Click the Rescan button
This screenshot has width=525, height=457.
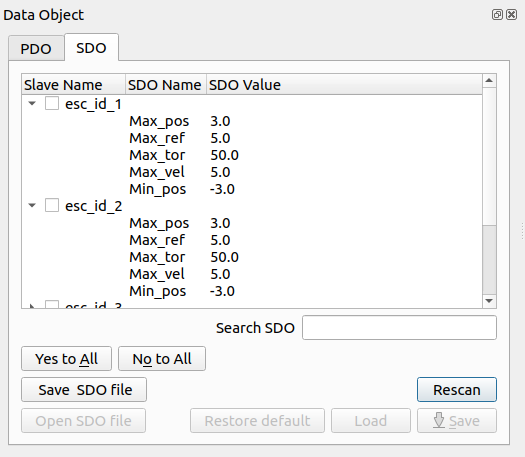[x=457, y=390]
